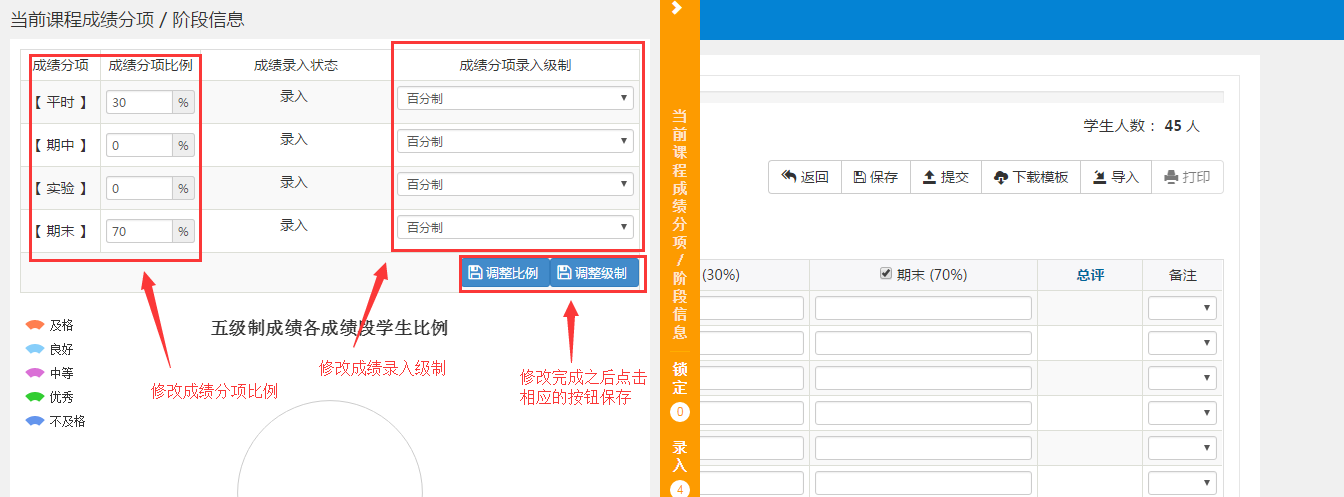This screenshot has width=1344, height=497.
Task: Toggle 优秀 legend series in chart
Action: point(50,397)
